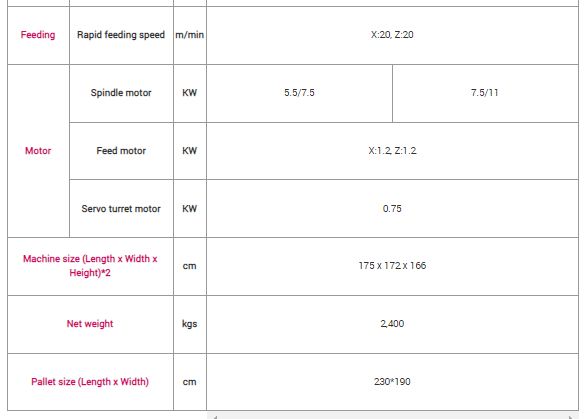The width and height of the screenshot is (588, 419).
Task: Select the Spindle motor row label
Action: [121, 93]
